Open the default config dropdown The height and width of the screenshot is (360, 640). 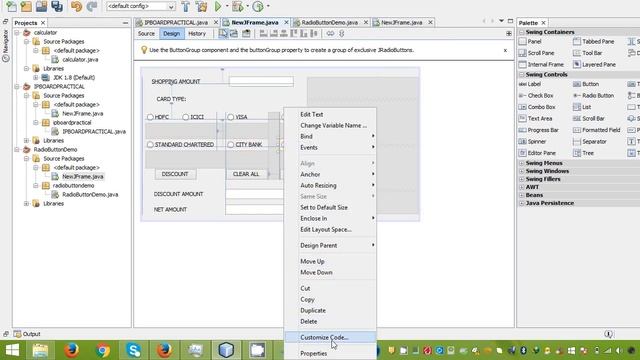coord(140,6)
